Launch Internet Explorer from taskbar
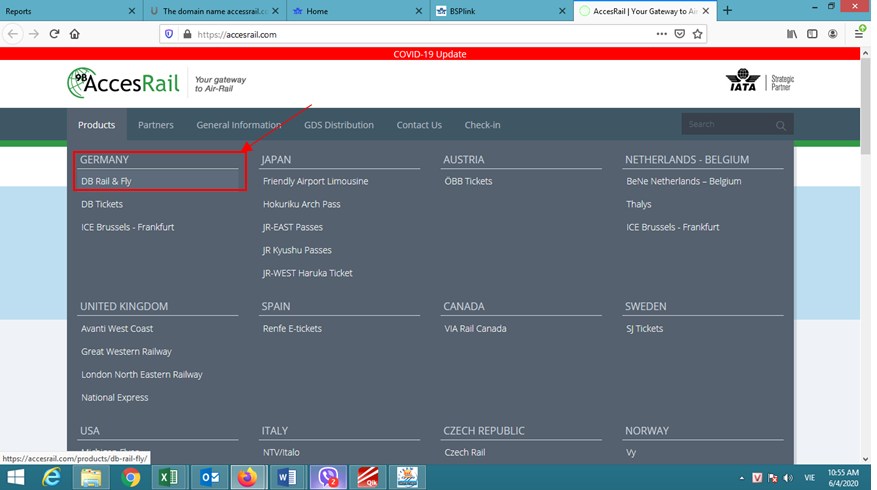Viewport: 877px width, 490px height. (x=51, y=478)
